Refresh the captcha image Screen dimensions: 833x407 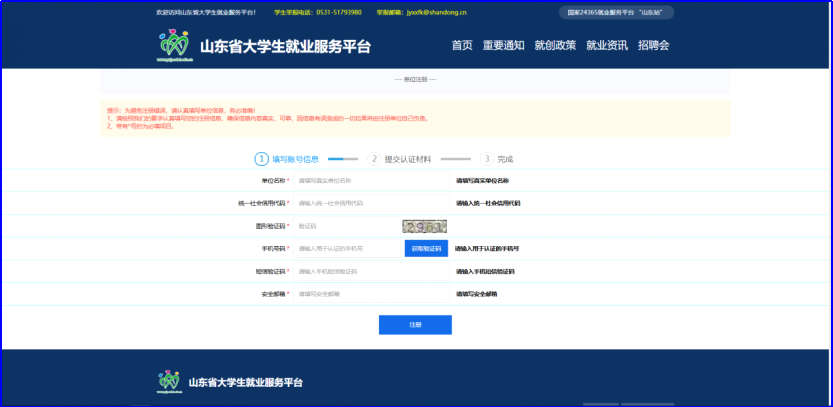(x=424, y=226)
